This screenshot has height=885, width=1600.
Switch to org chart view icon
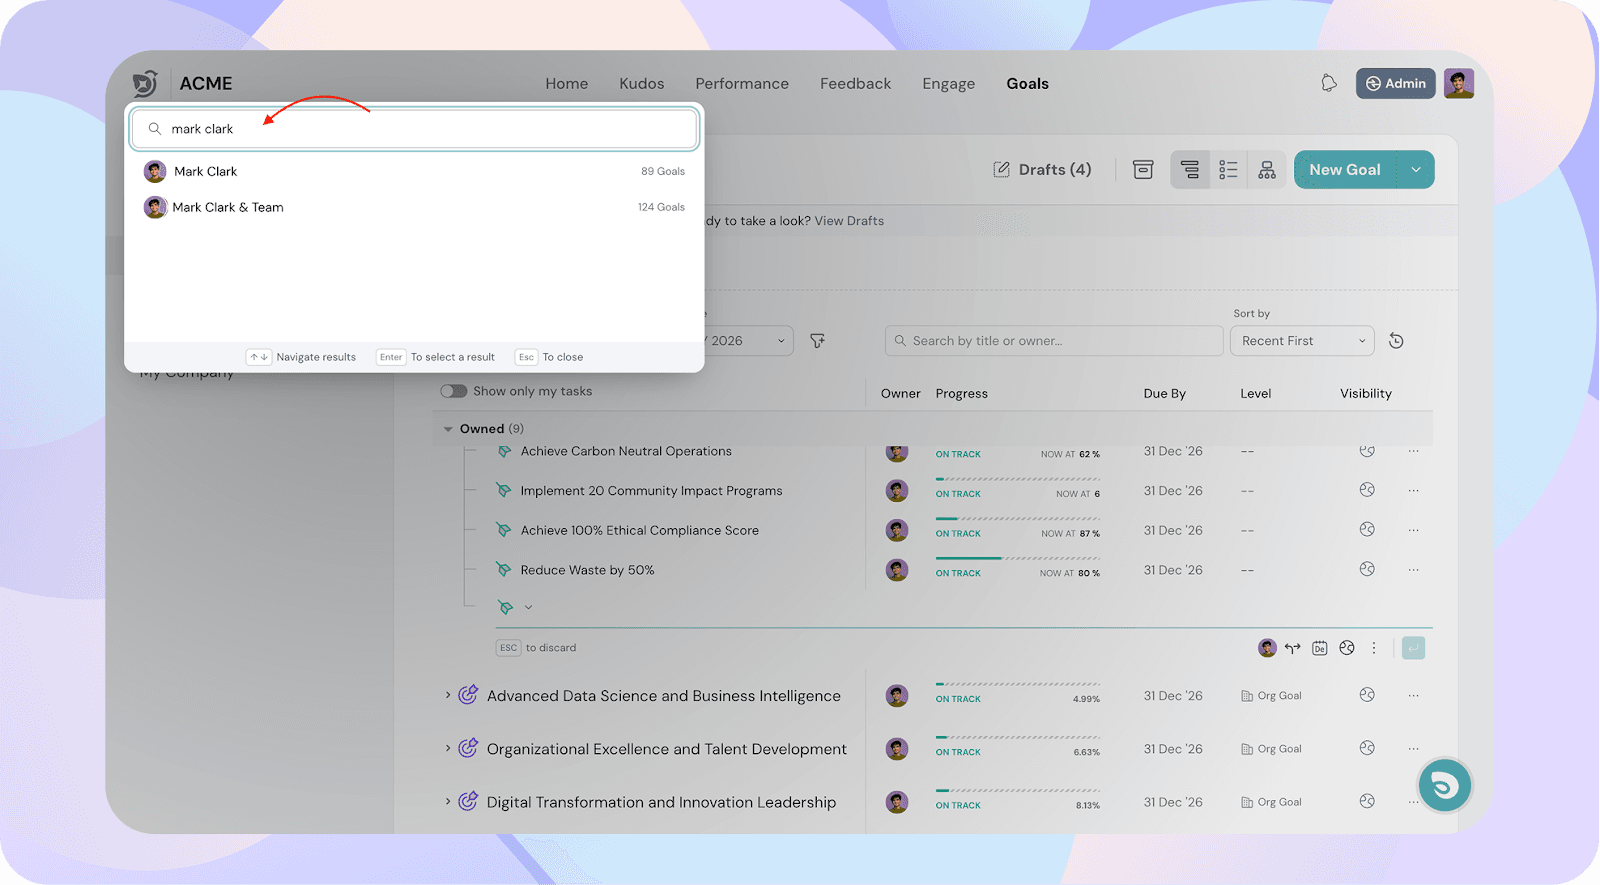1267,170
